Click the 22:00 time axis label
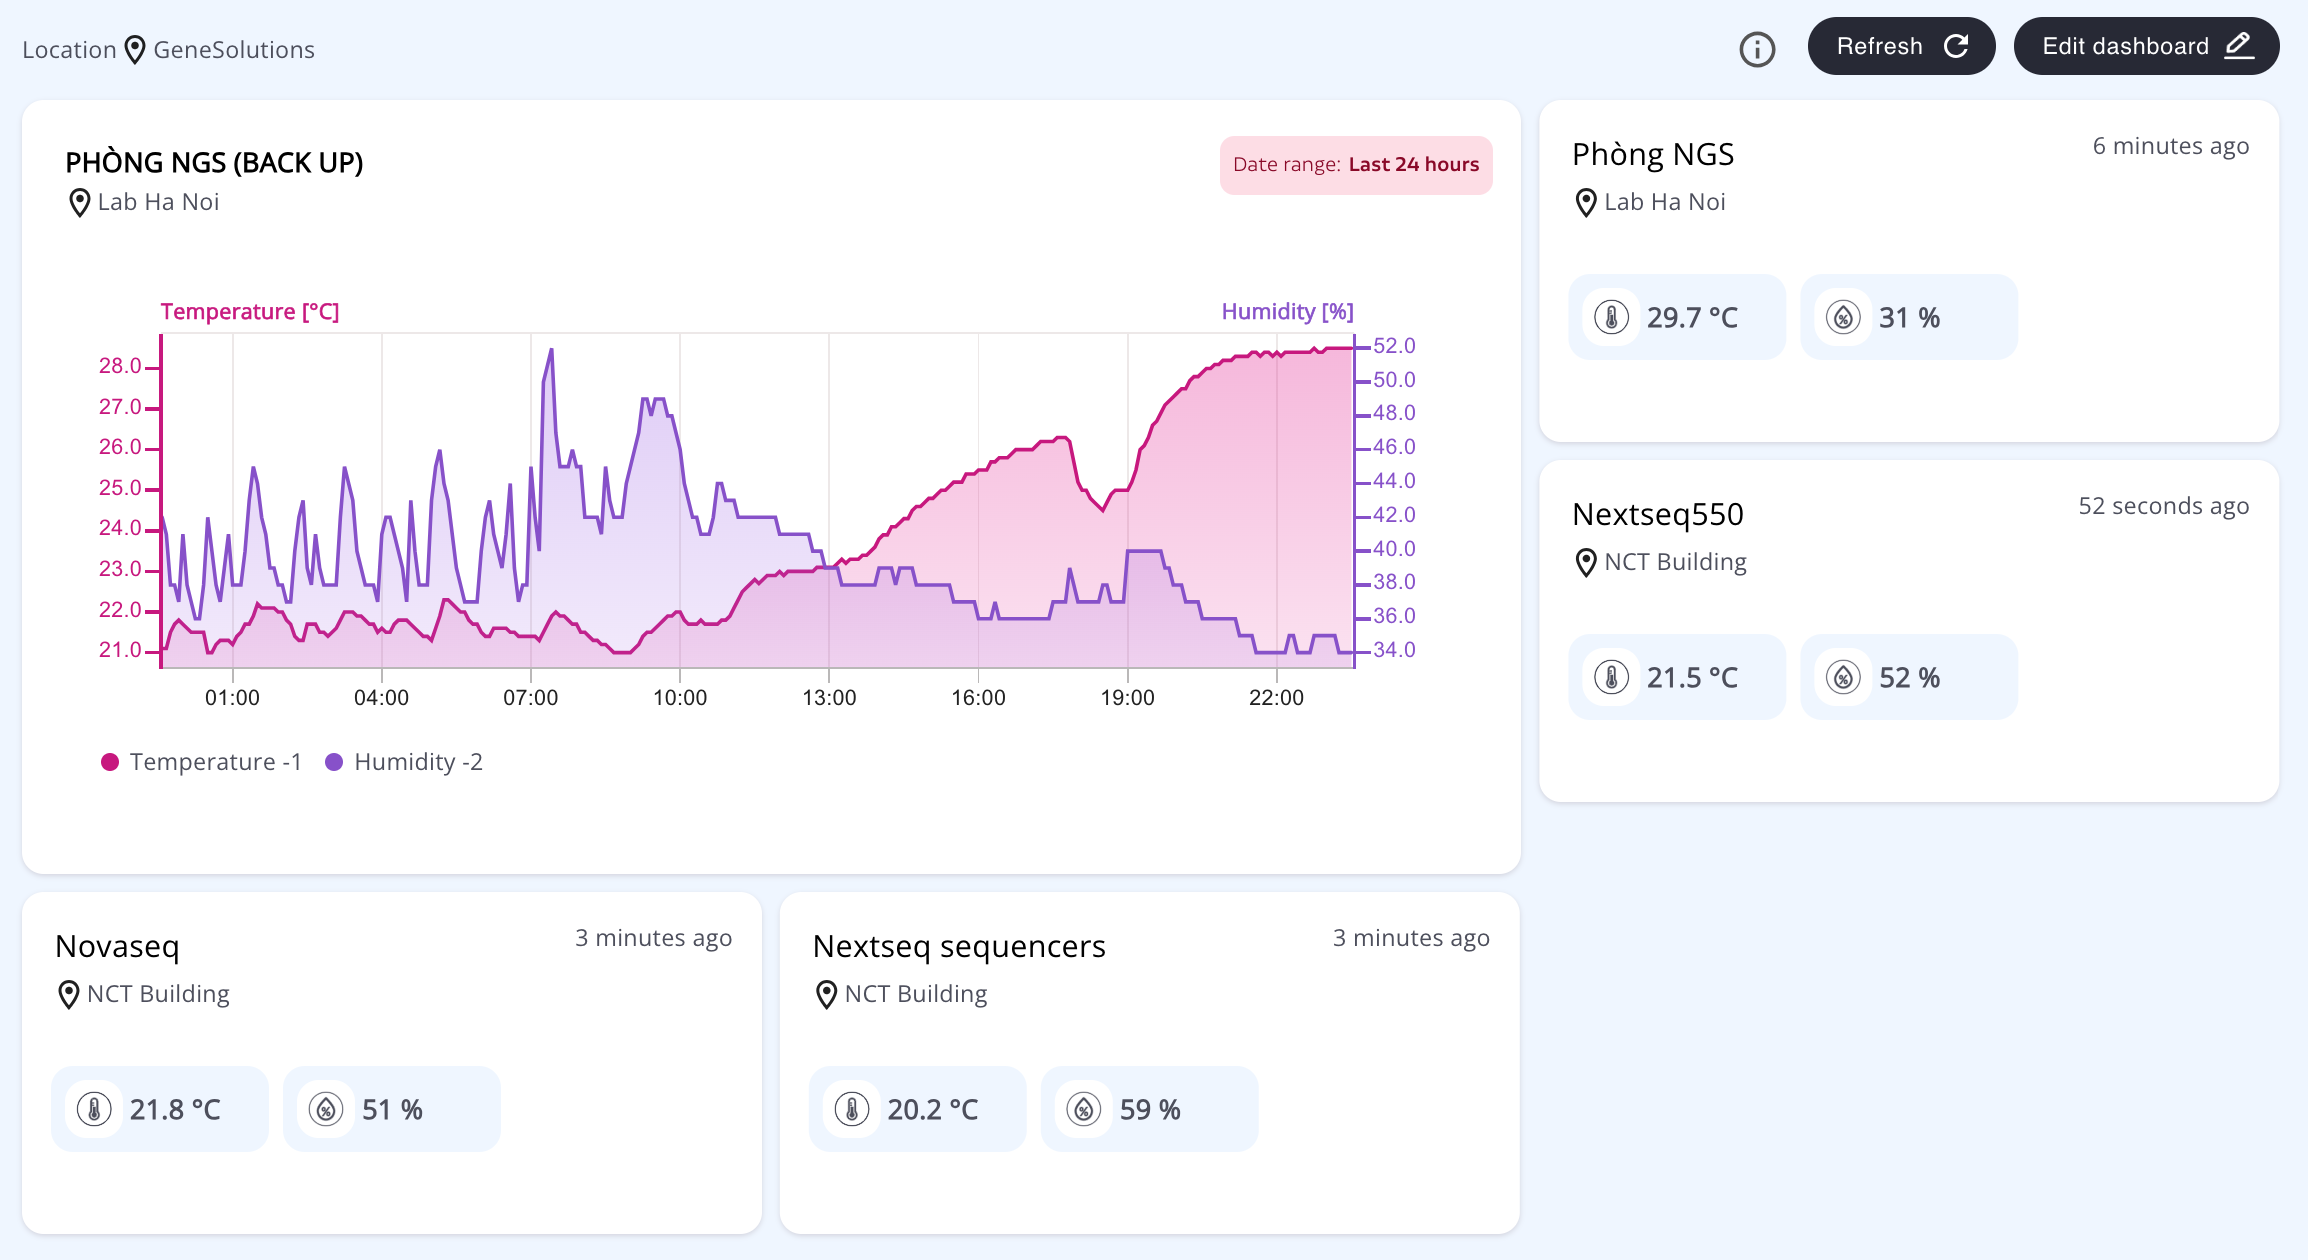This screenshot has width=2308, height=1260. 1276,698
